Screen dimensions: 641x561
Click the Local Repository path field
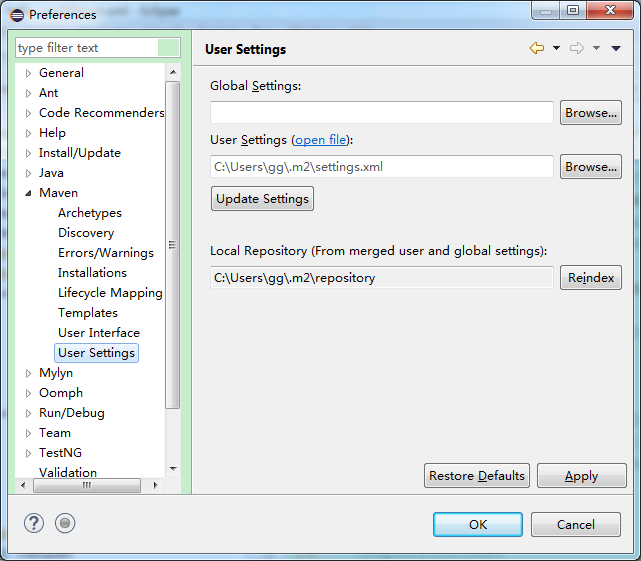tap(382, 278)
